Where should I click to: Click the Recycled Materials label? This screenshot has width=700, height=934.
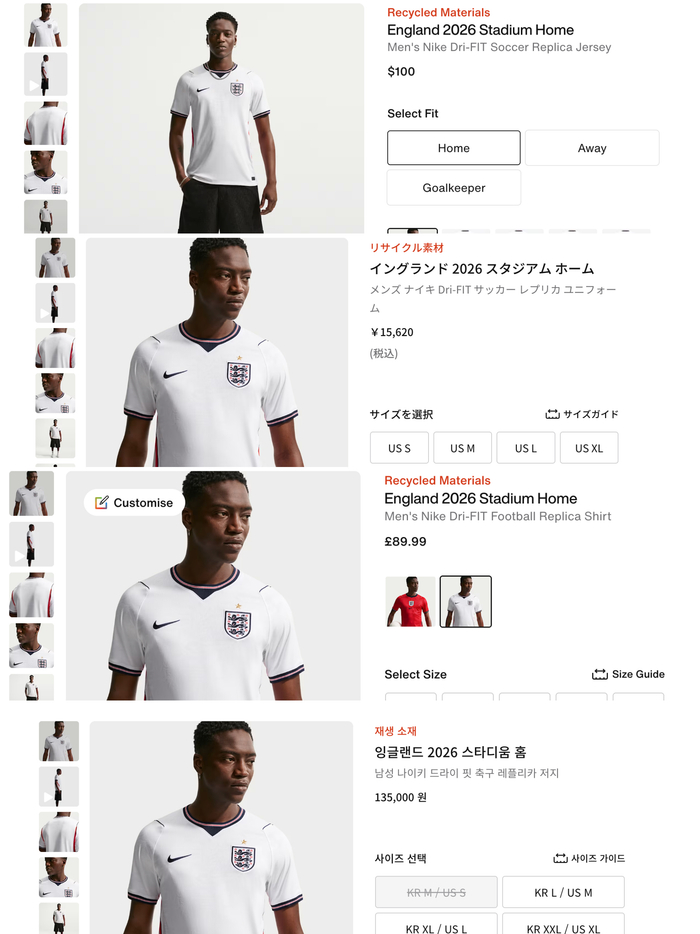tap(438, 12)
